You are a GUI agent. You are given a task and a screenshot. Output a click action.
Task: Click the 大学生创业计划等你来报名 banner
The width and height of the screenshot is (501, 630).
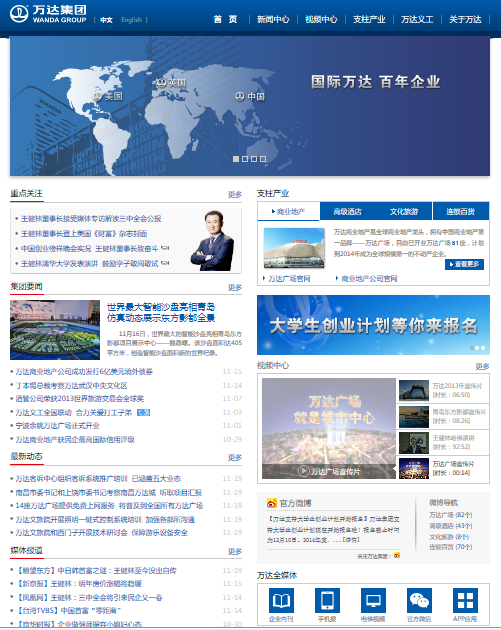(x=373, y=325)
